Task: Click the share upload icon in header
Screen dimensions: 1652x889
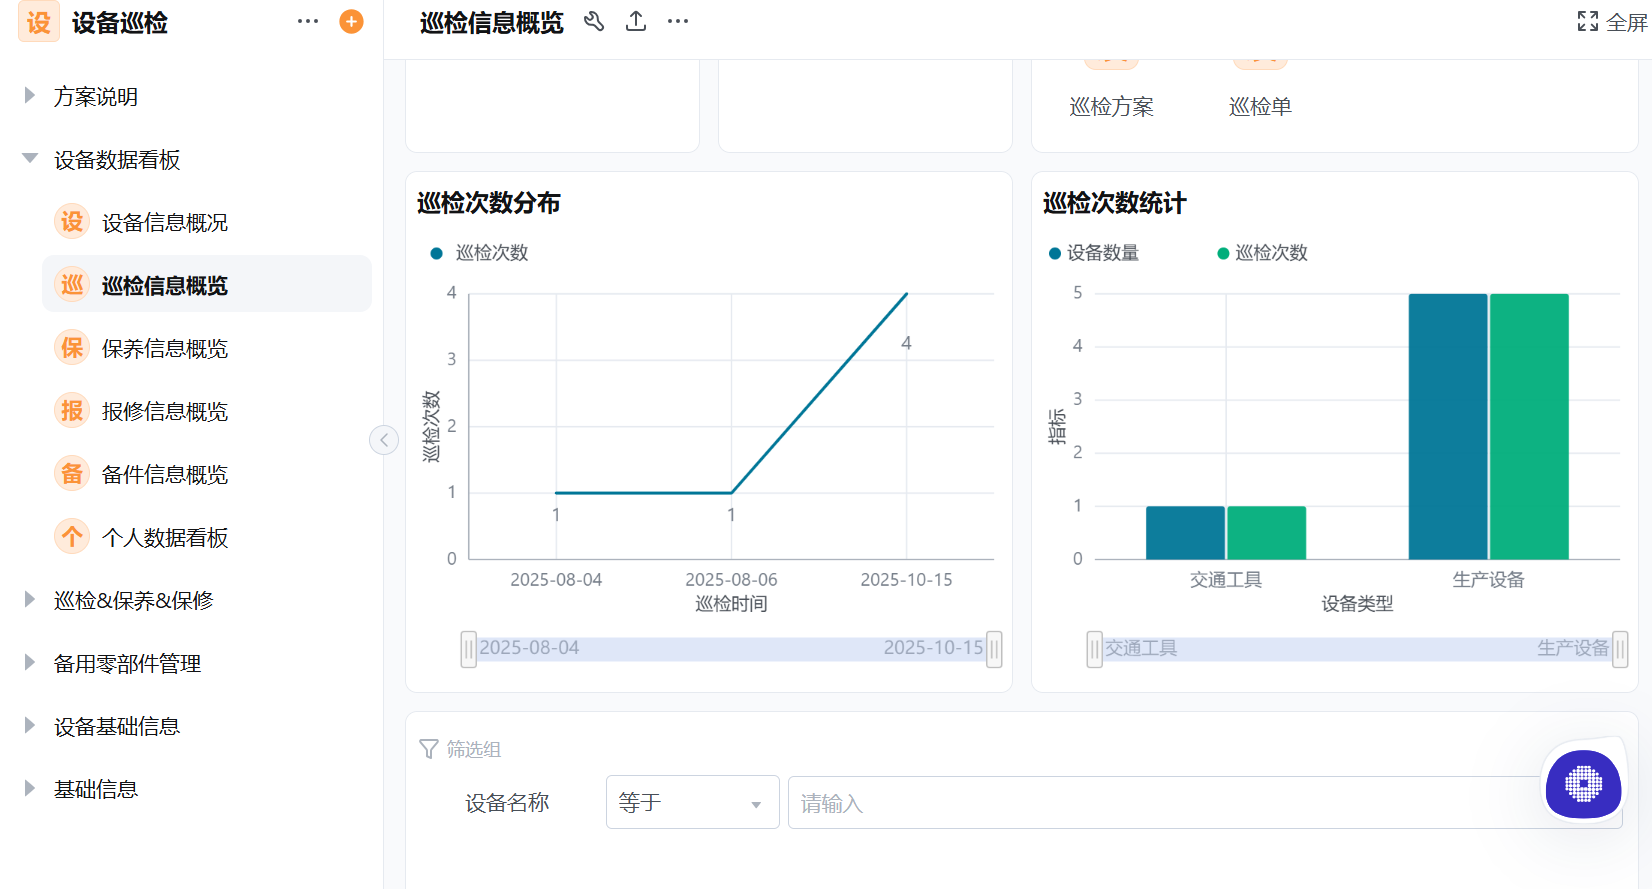Action: [636, 22]
